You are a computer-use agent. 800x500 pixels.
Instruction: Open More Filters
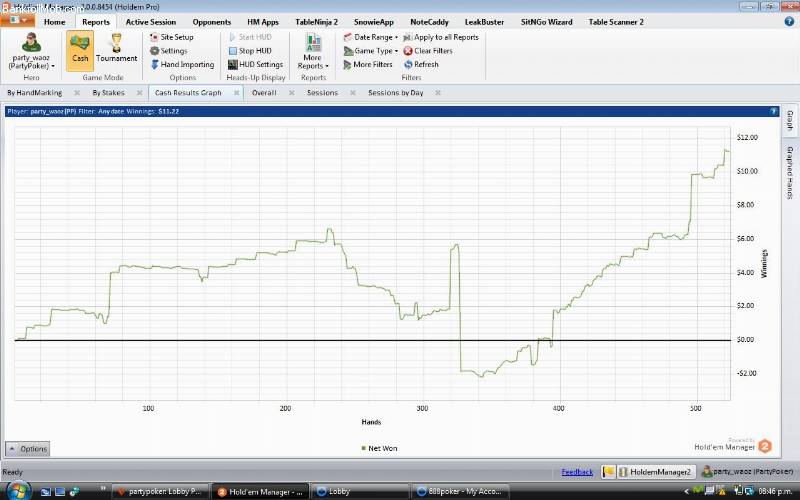tap(368, 65)
